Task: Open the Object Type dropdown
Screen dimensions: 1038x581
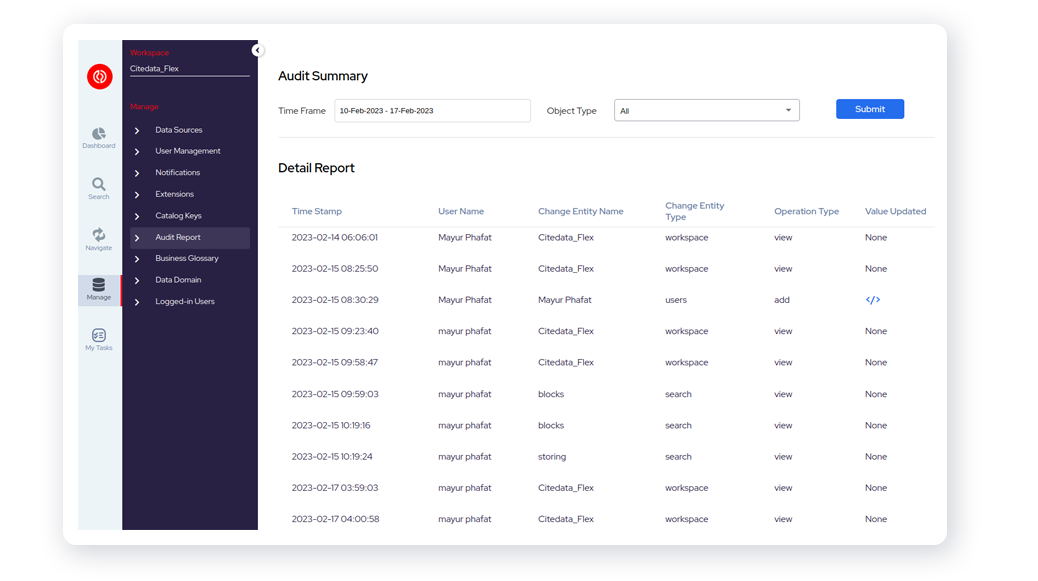Action: click(x=707, y=110)
